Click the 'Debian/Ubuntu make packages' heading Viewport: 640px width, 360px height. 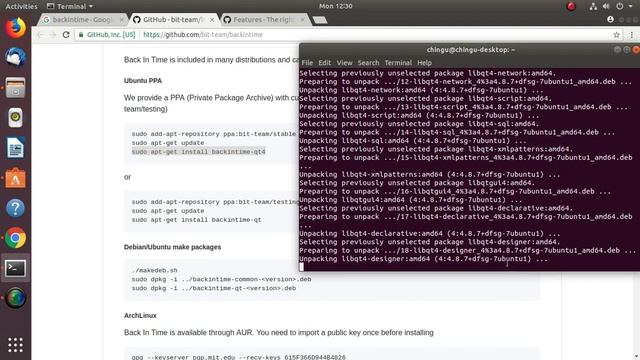pyautogui.click(x=172, y=247)
